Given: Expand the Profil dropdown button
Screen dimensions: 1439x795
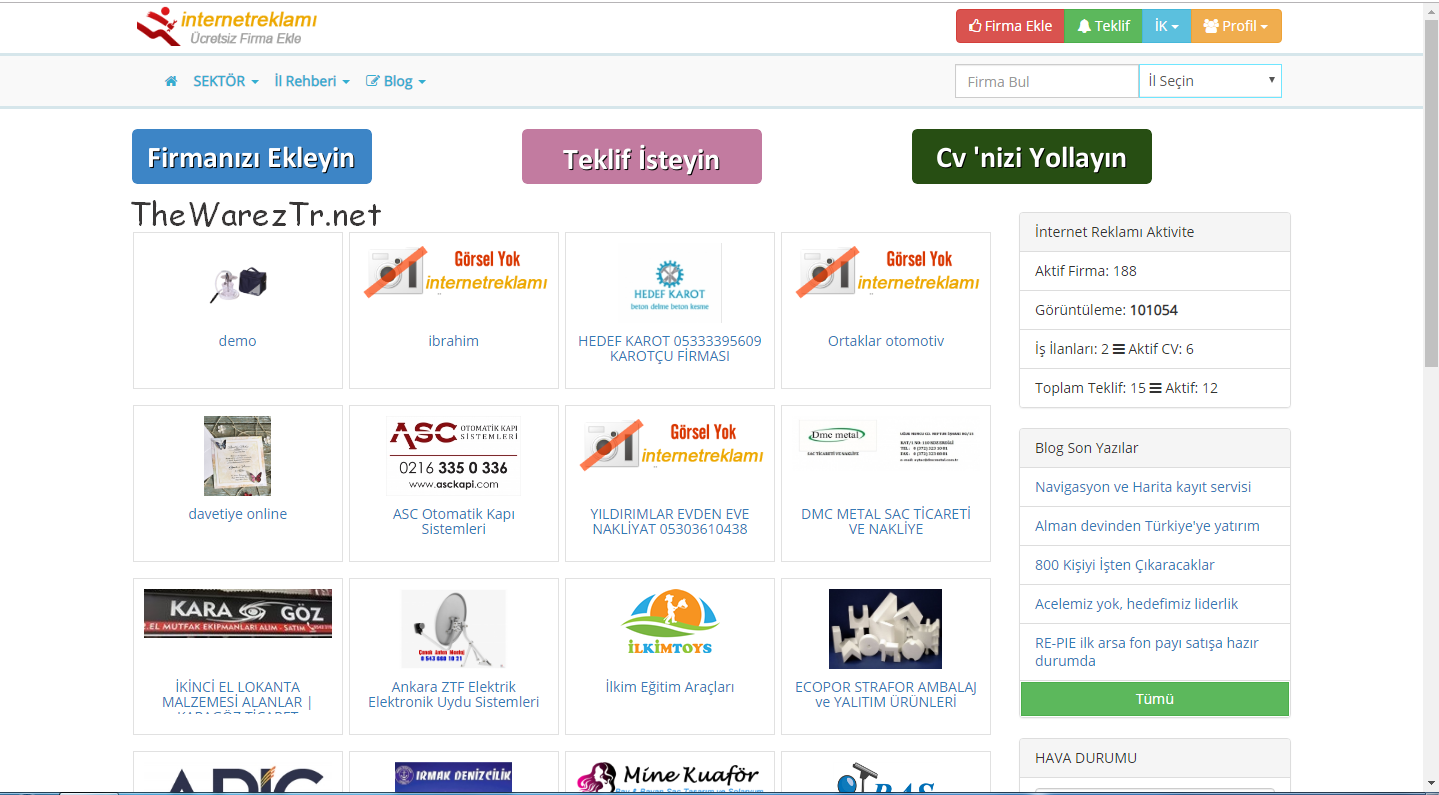Looking at the screenshot, I should coord(1236,26).
